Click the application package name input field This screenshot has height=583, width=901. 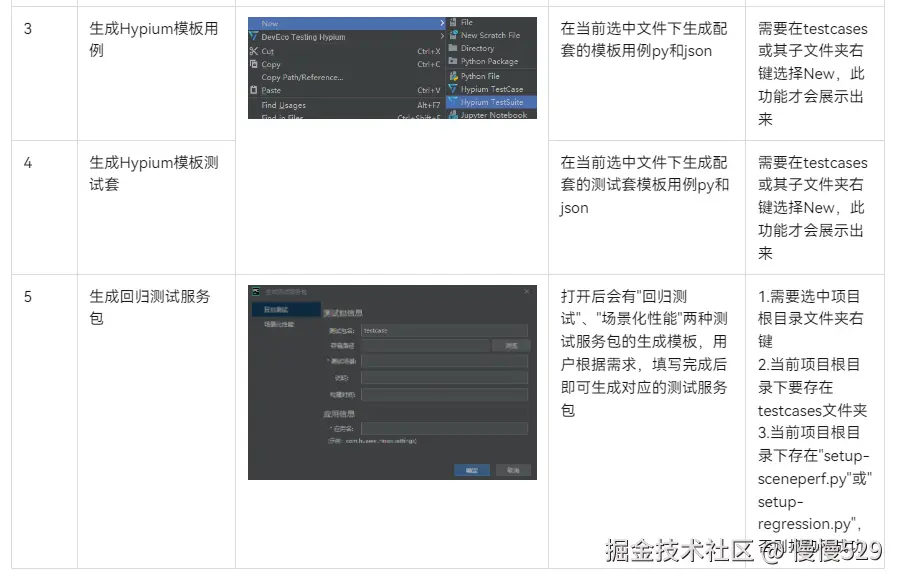444,428
